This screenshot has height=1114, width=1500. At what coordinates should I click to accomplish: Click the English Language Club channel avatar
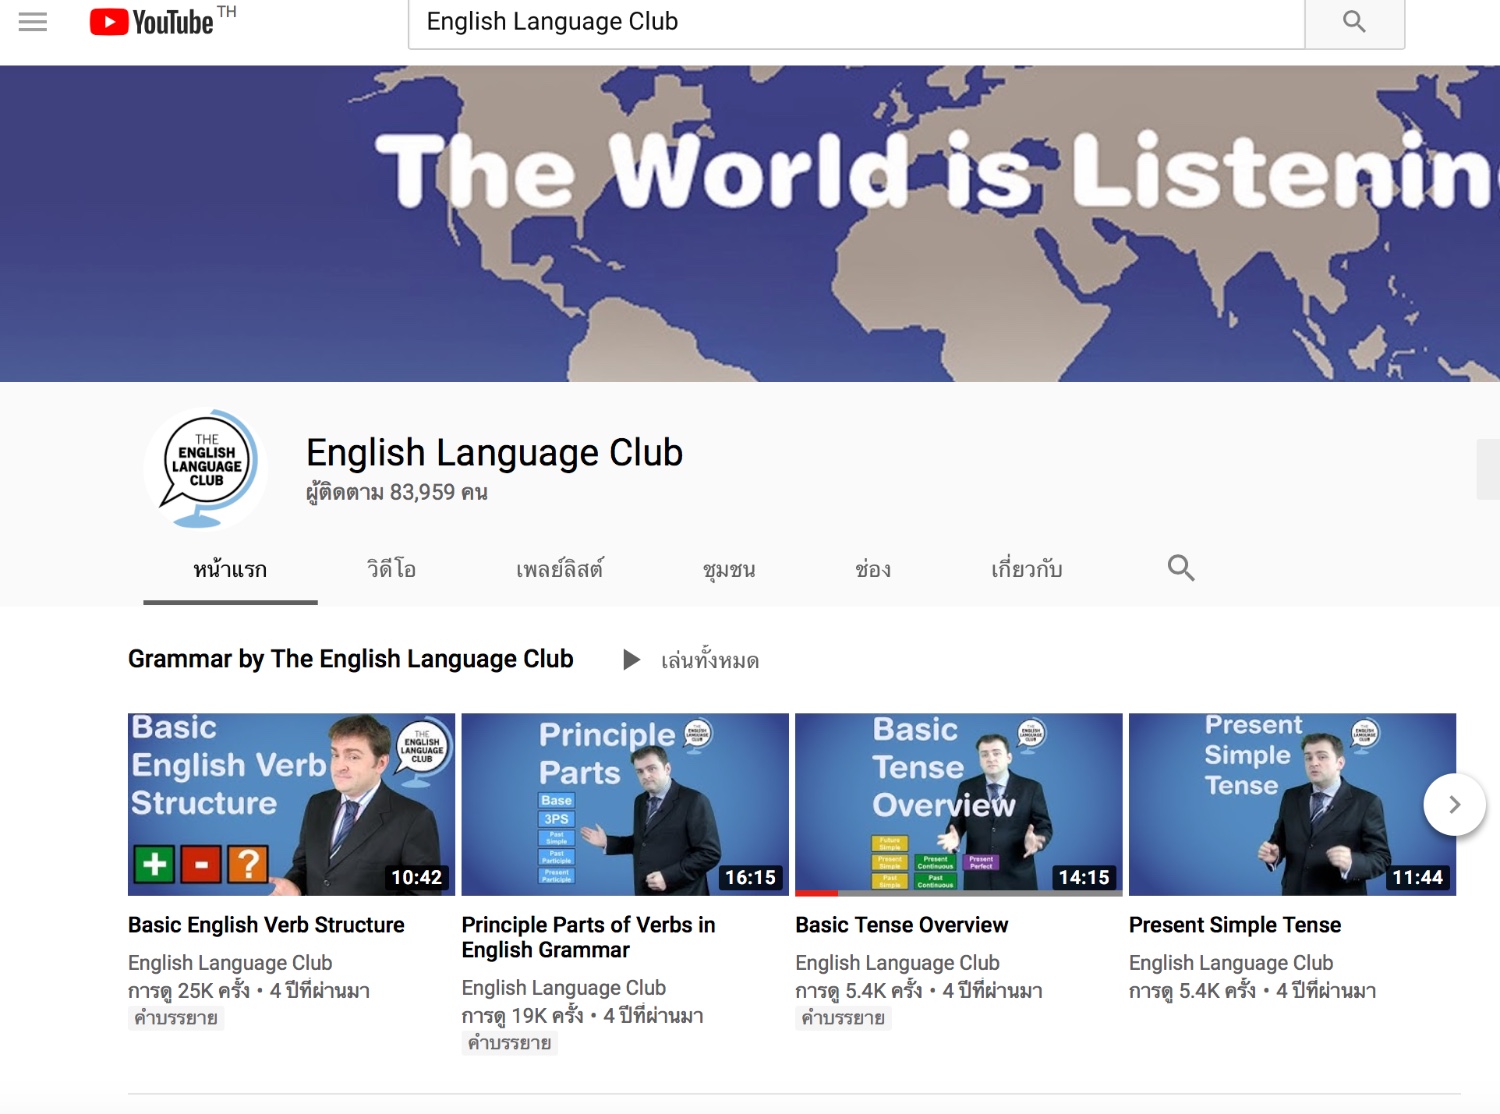click(x=206, y=467)
